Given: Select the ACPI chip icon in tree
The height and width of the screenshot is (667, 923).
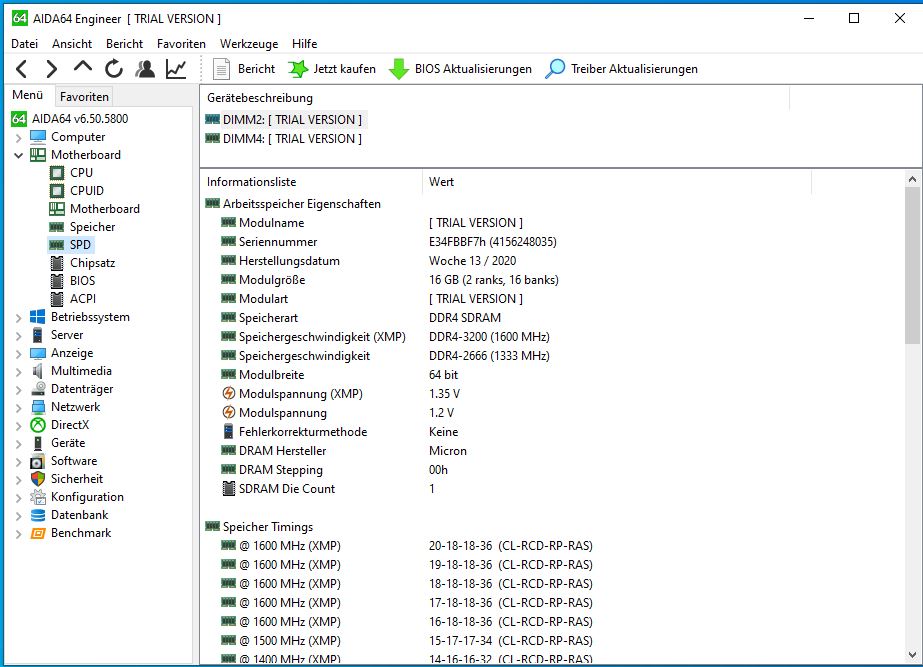Looking at the screenshot, I should (57, 299).
